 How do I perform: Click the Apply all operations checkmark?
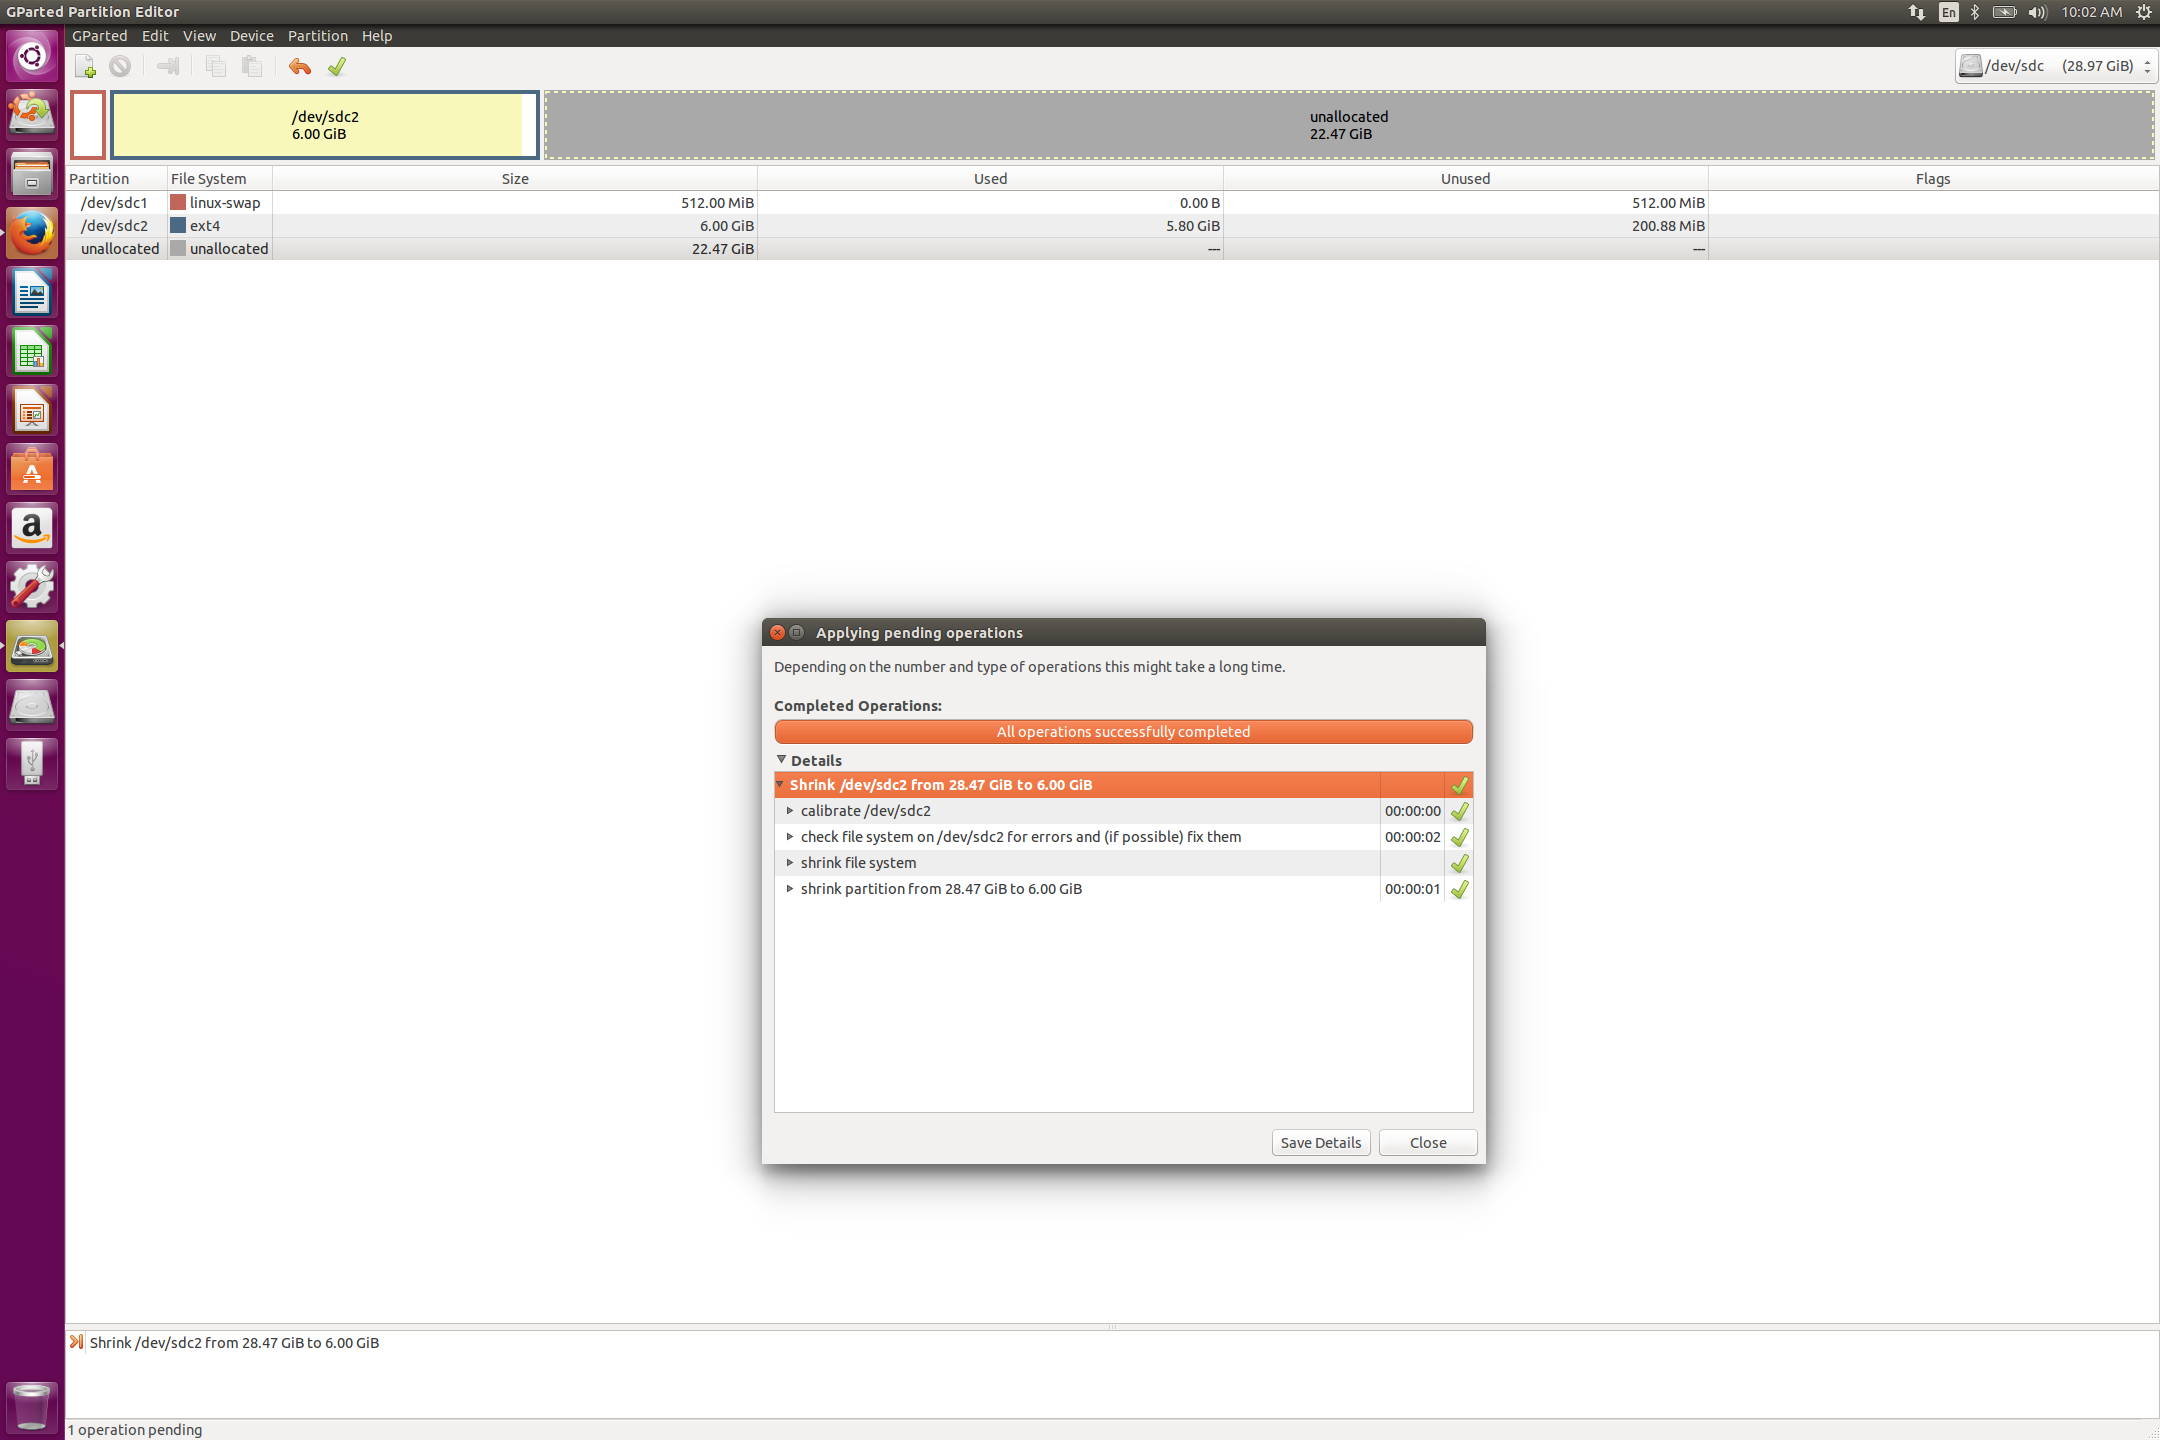[x=337, y=67]
